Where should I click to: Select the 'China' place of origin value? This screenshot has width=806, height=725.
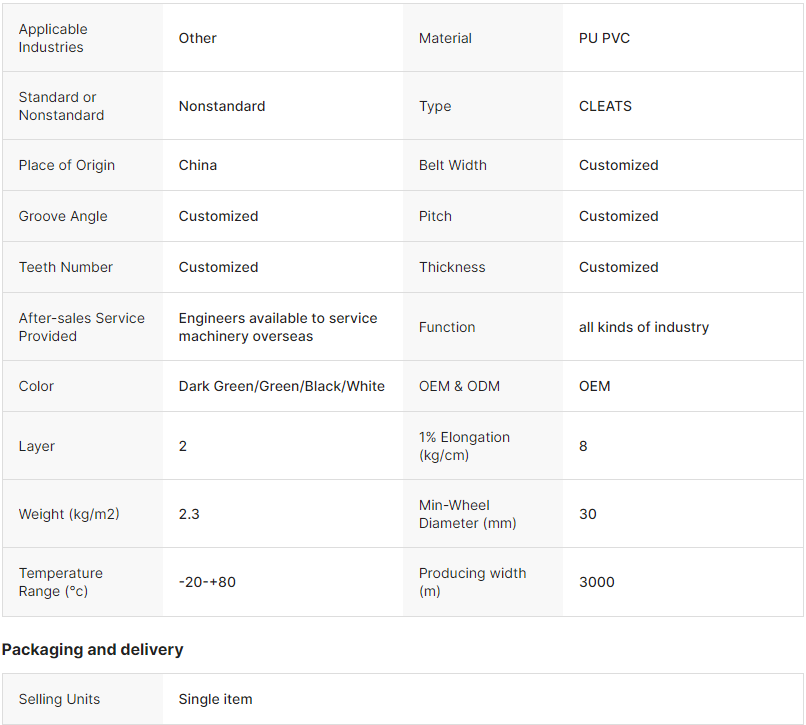point(198,165)
